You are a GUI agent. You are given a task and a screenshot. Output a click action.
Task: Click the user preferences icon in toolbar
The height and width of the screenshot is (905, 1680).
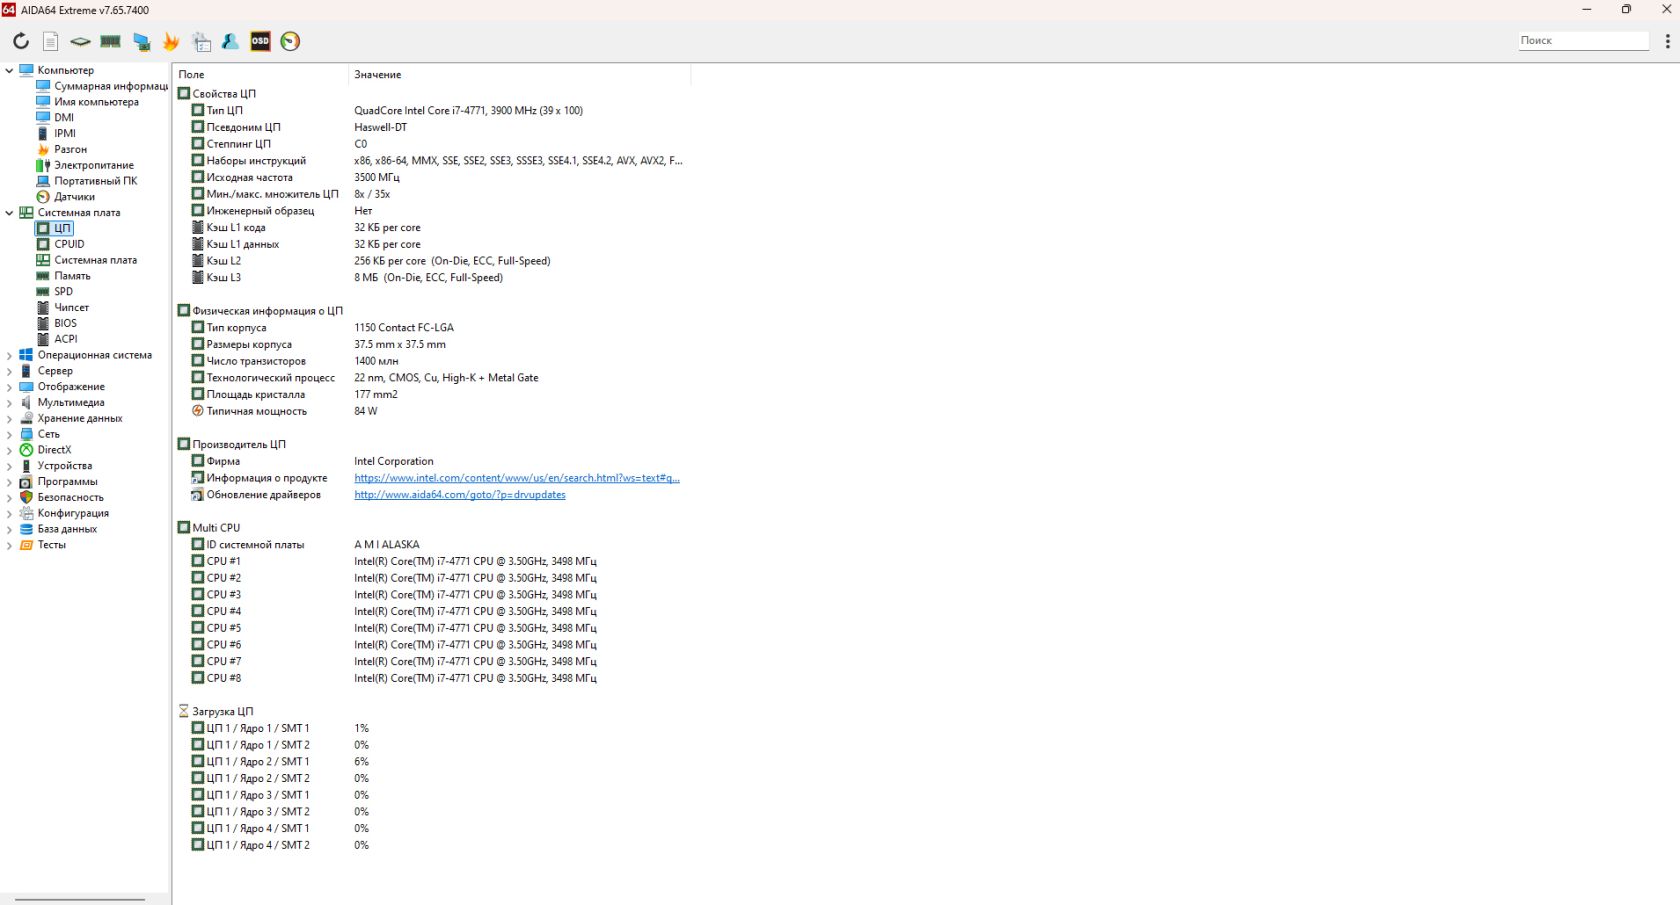230,41
